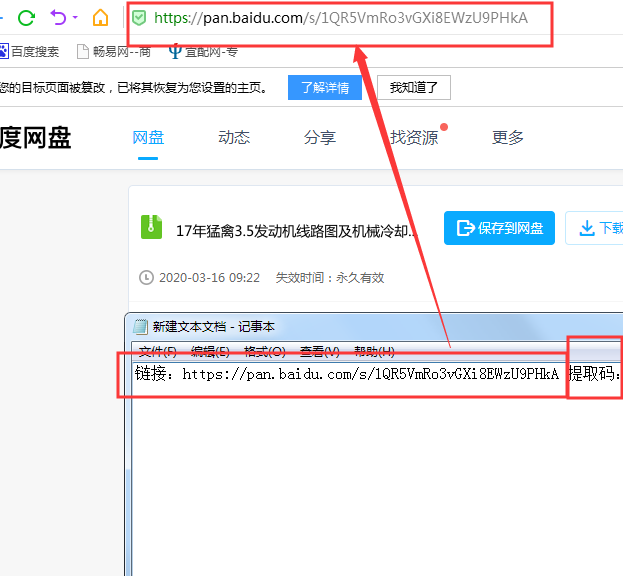
Task: Click the clock icon beside share date
Action: 146,278
